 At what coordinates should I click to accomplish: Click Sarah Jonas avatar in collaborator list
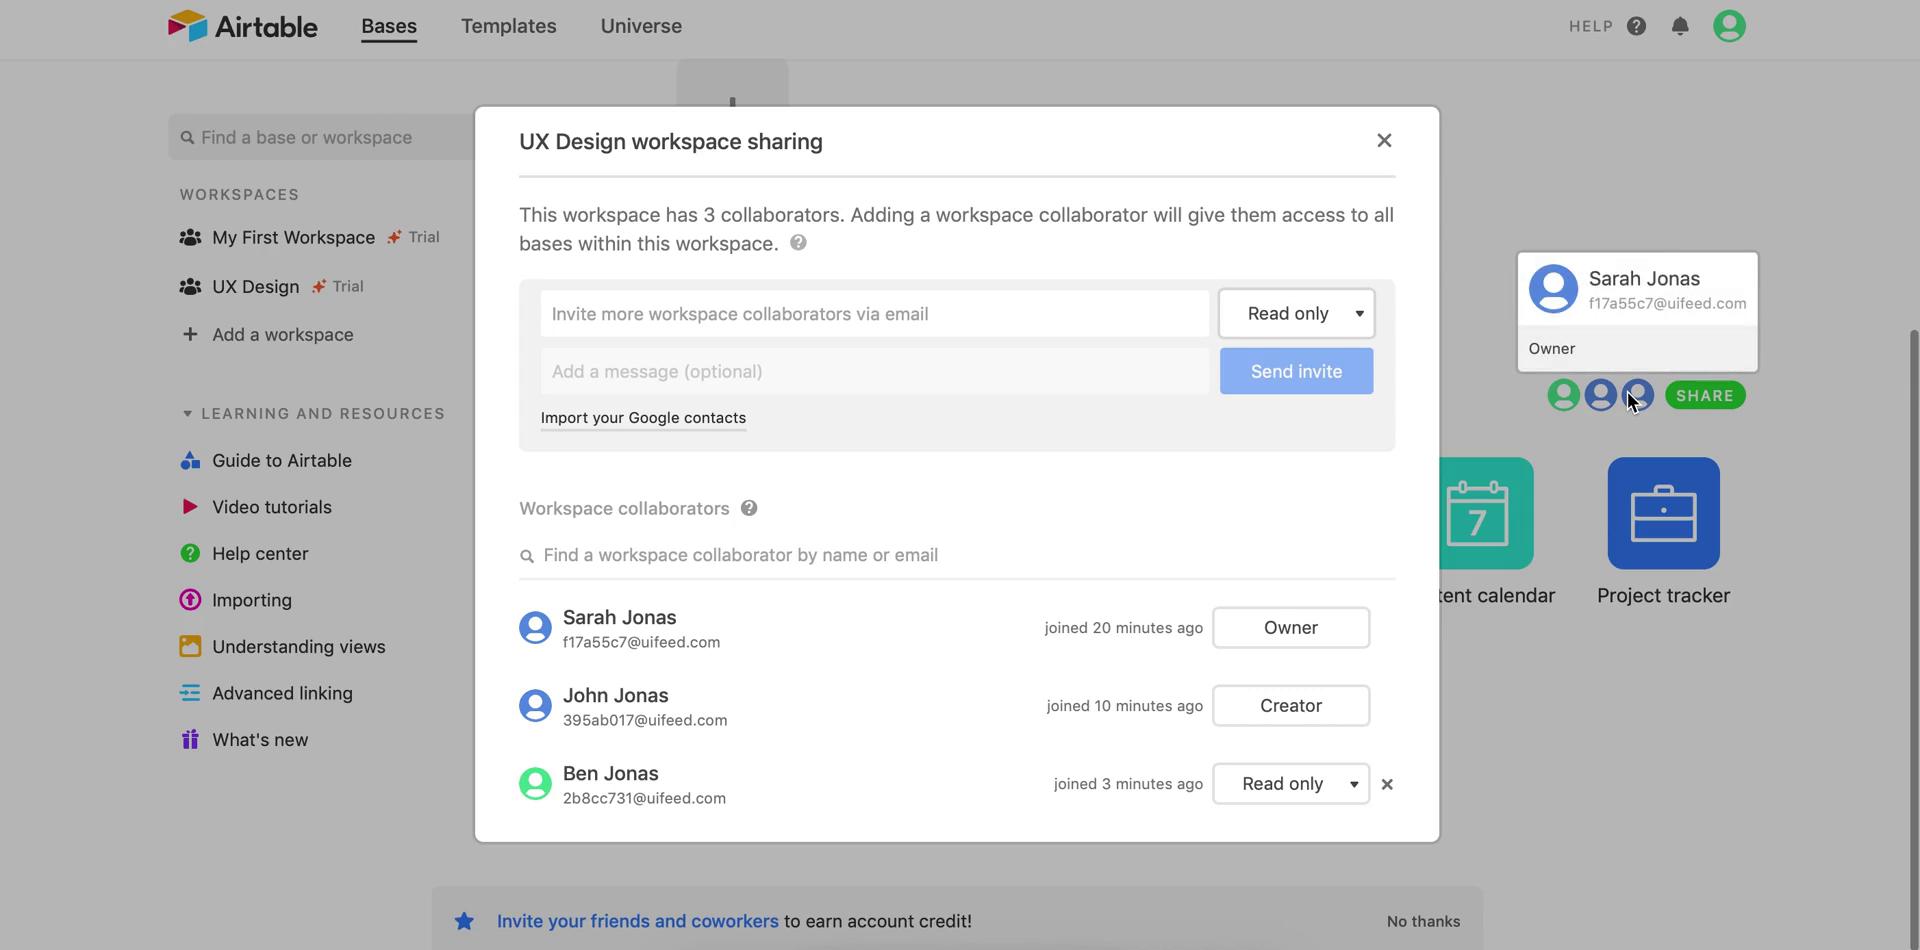coord(535,628)
